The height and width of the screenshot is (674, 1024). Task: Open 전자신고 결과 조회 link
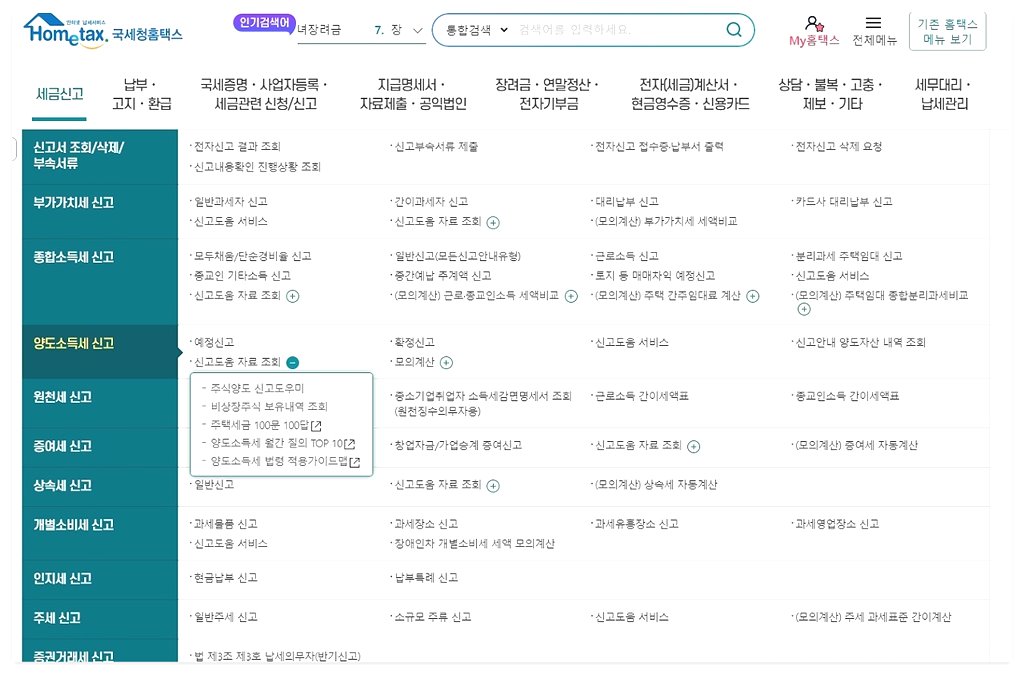[x=237, y=146]
